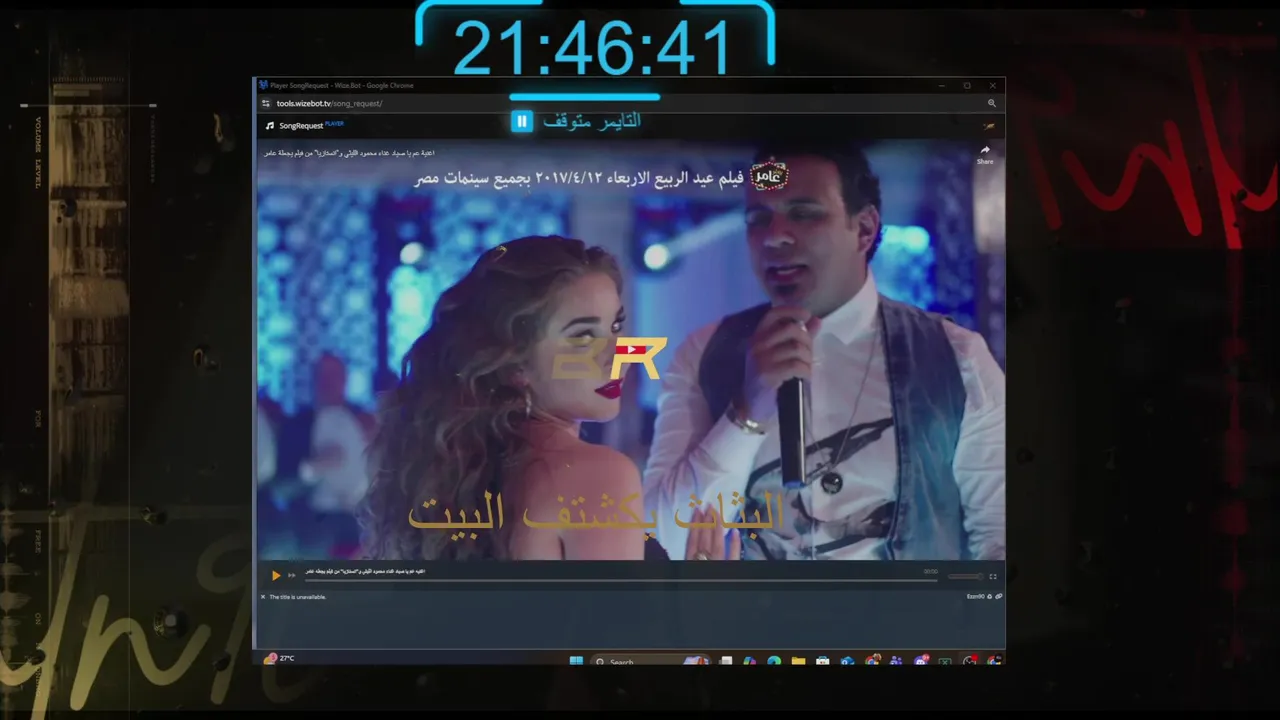The width and height of the screenshot is (1280, 720).
Task: Click the zoom magnifier icon in the address bar
Action: pos(992,103)
